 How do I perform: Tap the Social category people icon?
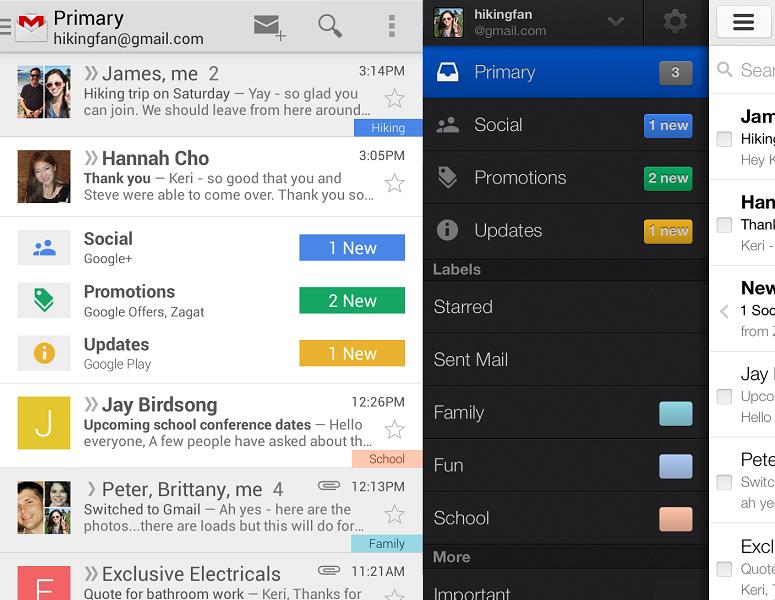pyautogui.click(x=44, y=247)
